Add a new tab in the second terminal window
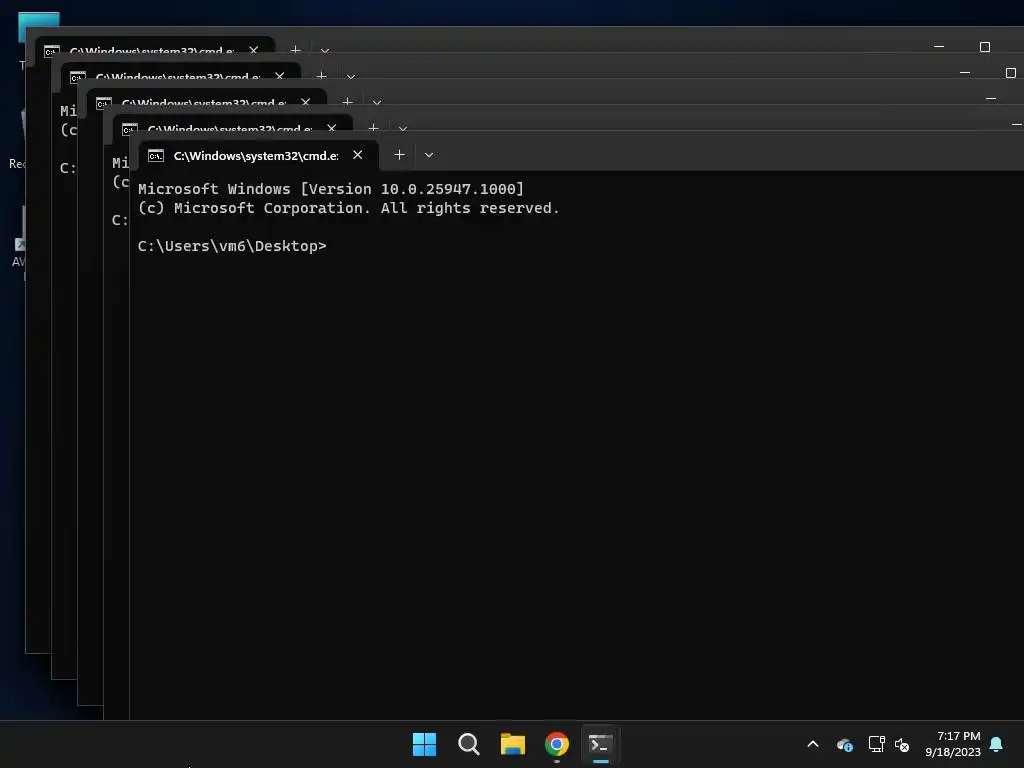The image size is (1024, 768). (x=374, y=127)
